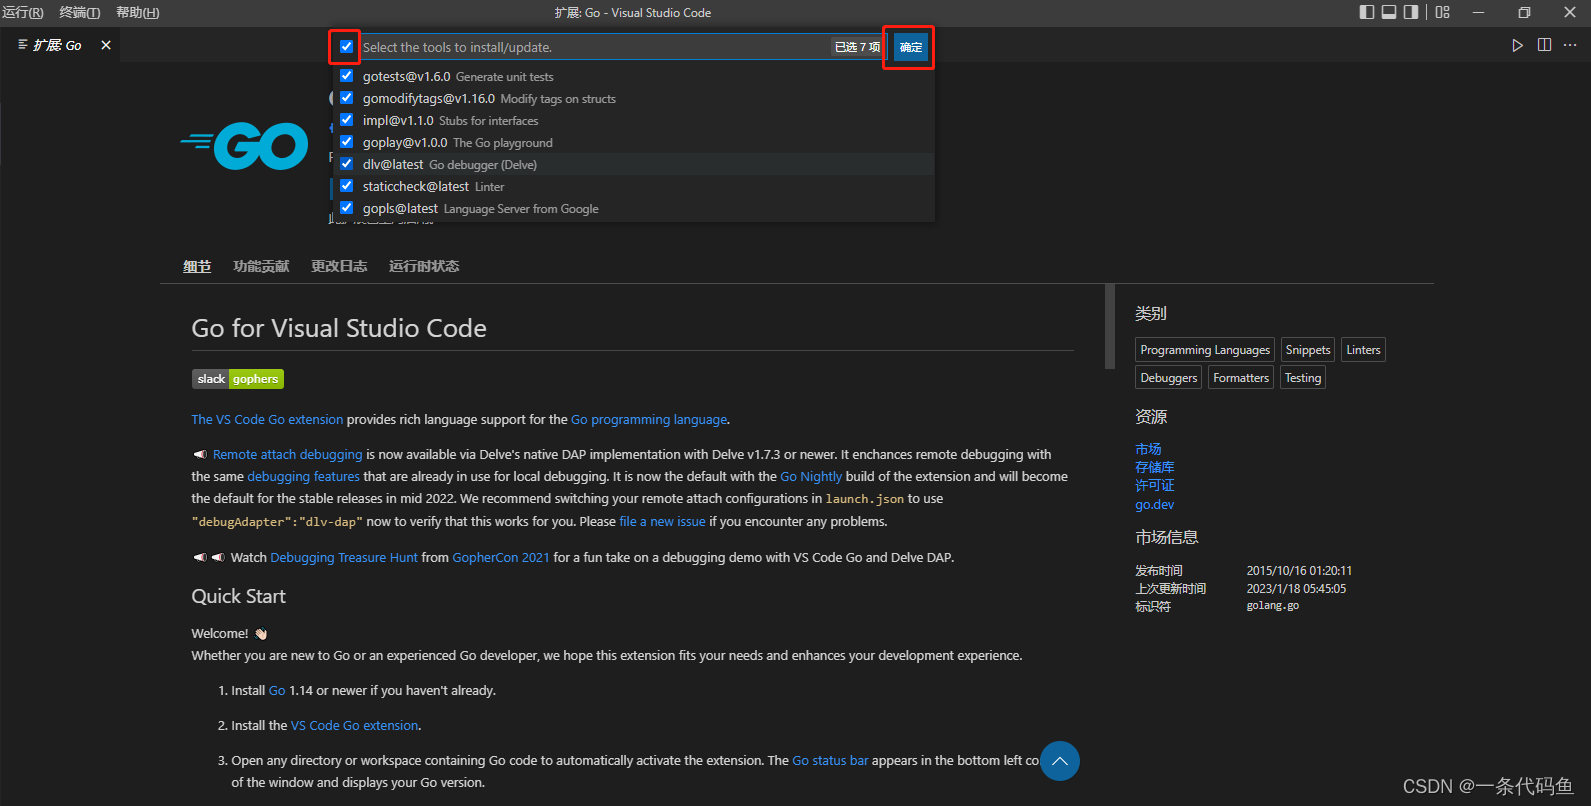Click the scroll-to-top round arrow button

coord(1060,761)
